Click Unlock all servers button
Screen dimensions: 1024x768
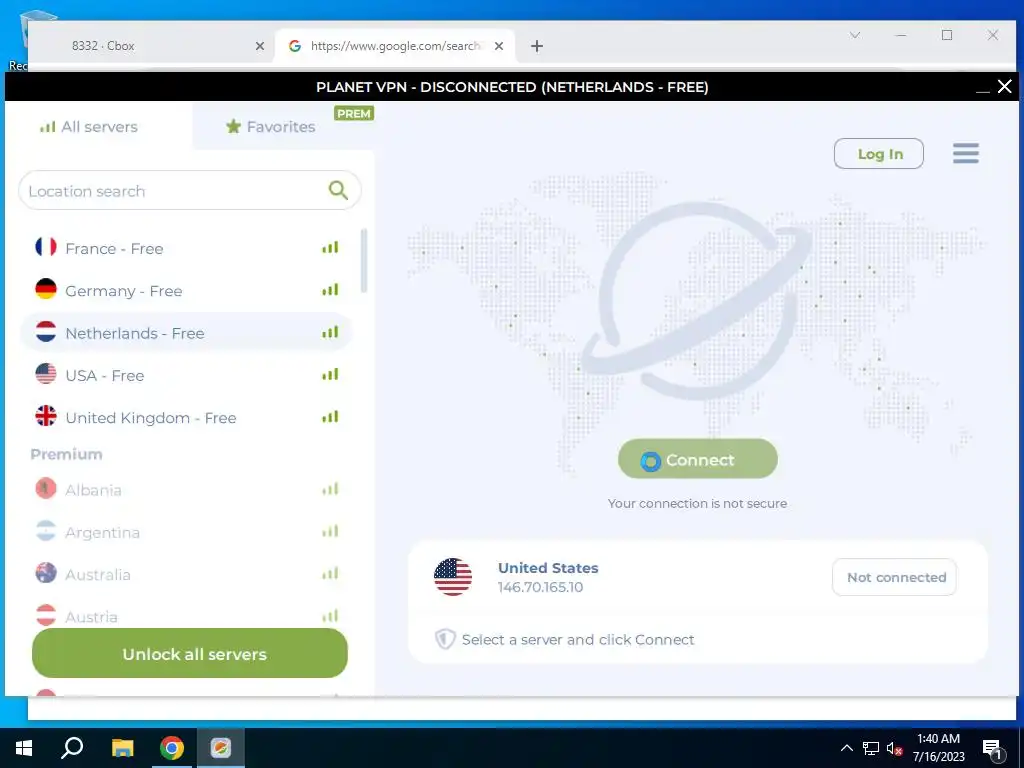tap(189, 653)
